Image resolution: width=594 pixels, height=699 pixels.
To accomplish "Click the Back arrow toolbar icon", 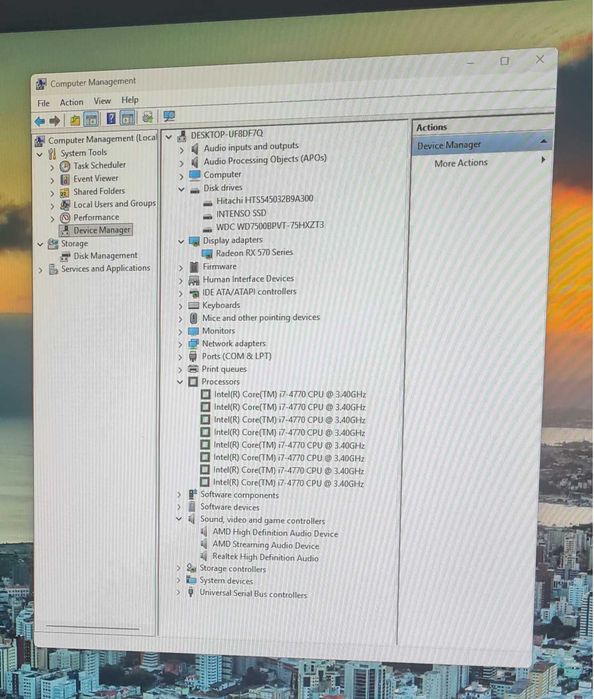I will (x=40, y=121).
